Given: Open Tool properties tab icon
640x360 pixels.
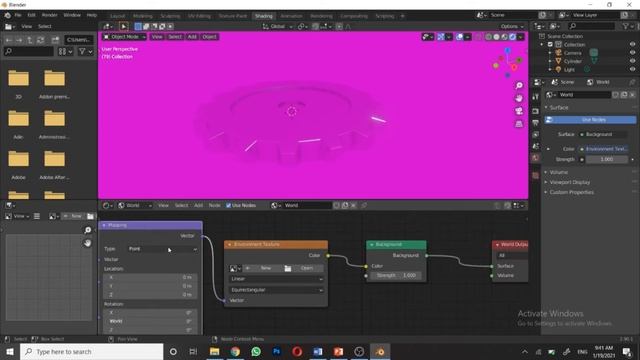Looking at the screenshot, I should tap(536, 97).
